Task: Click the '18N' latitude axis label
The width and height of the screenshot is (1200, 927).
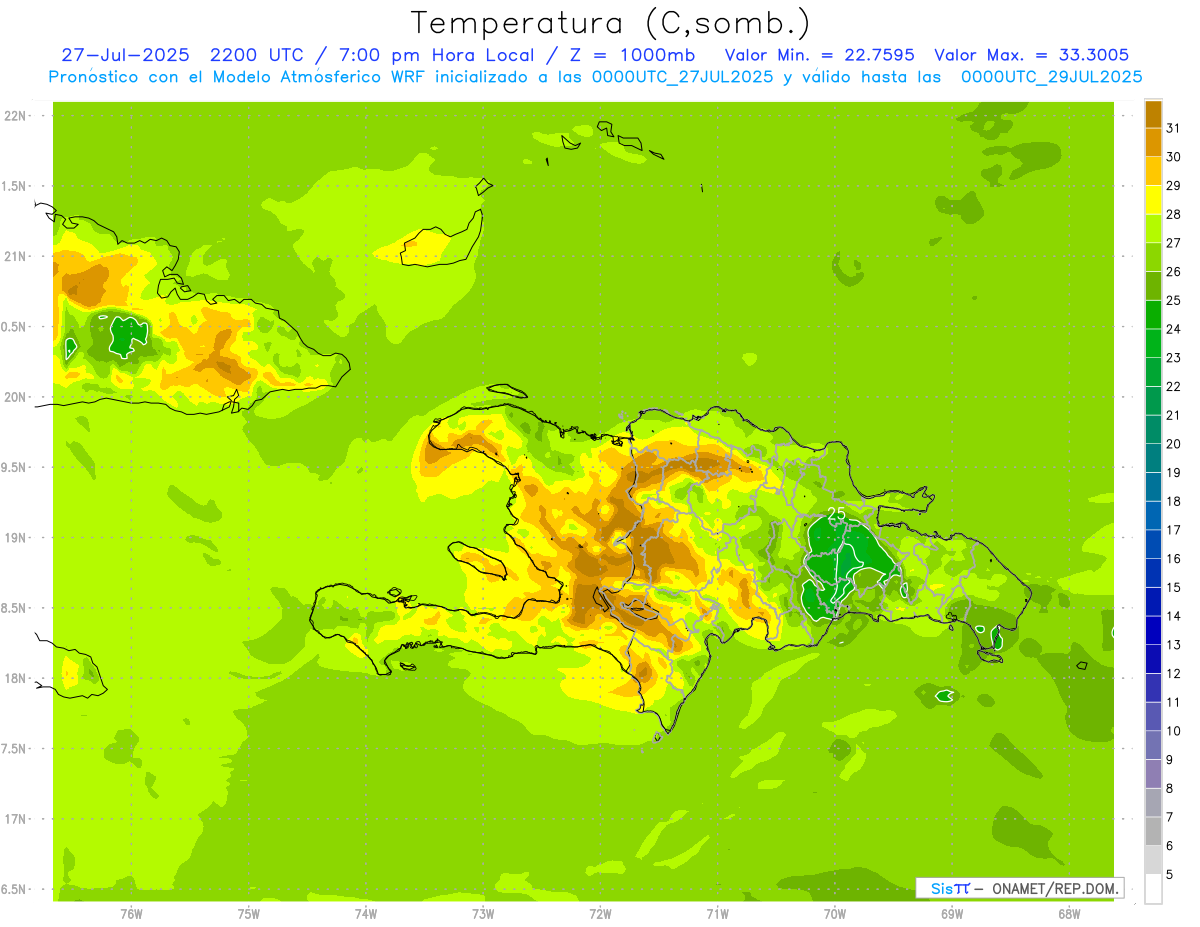Action: pyautogui.click(x=15, y=678)
